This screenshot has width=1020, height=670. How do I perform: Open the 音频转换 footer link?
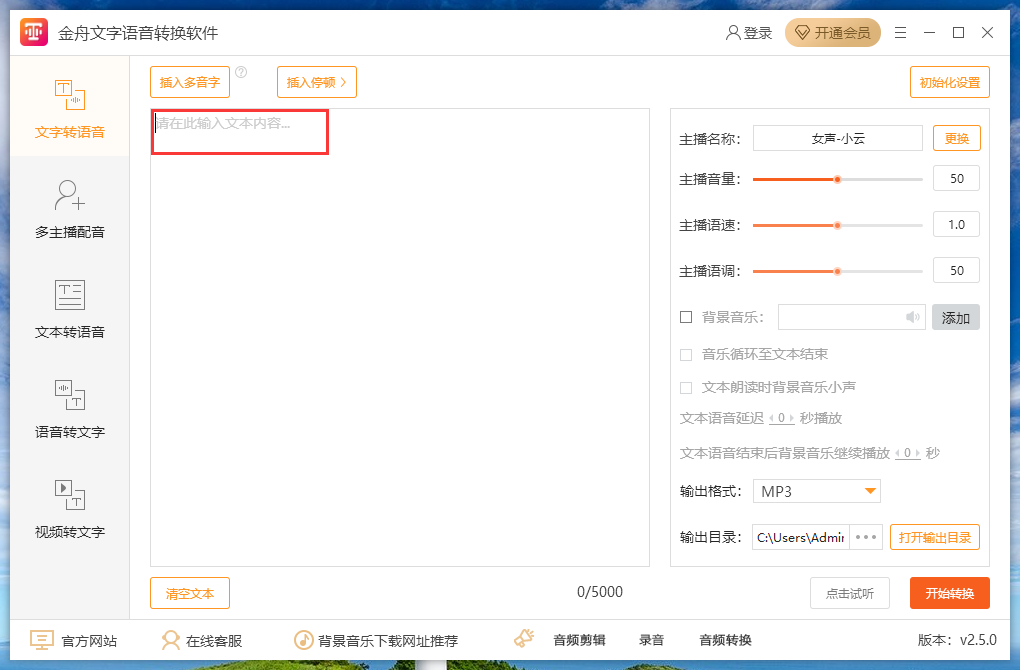(x=725, y=640)
